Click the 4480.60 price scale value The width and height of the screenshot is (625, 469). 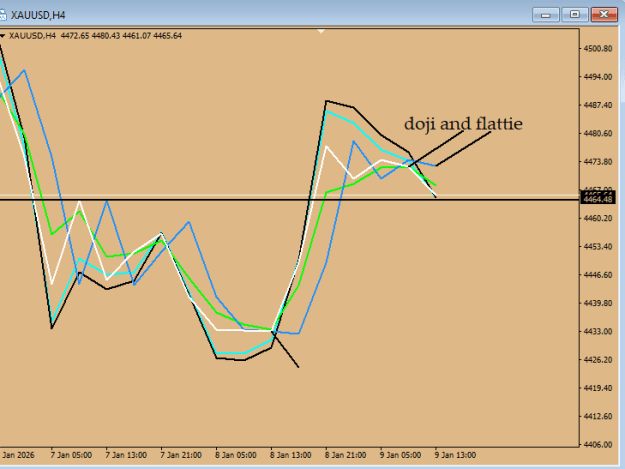[x=598, y=133]
